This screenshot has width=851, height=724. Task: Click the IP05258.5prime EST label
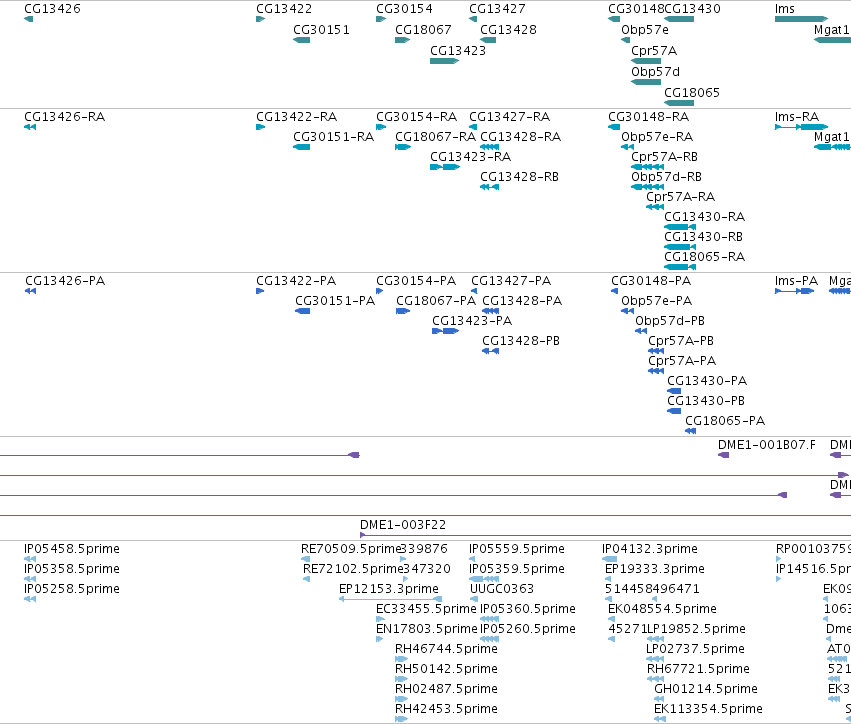[x=72, y=589]
